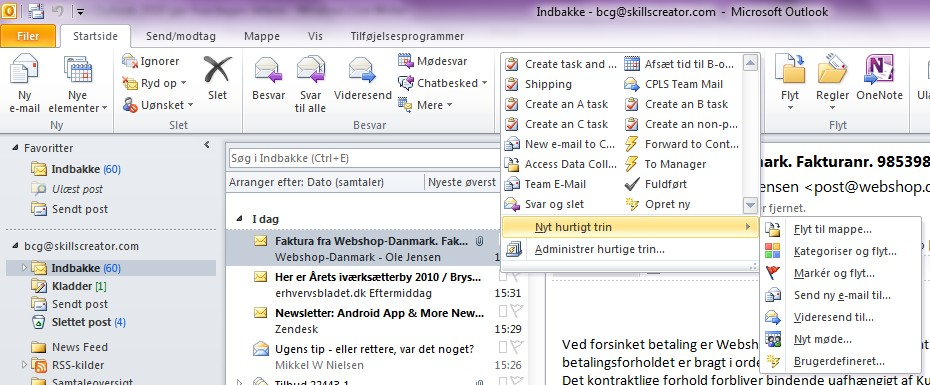Collapse the I dag group

click(239, 218)
